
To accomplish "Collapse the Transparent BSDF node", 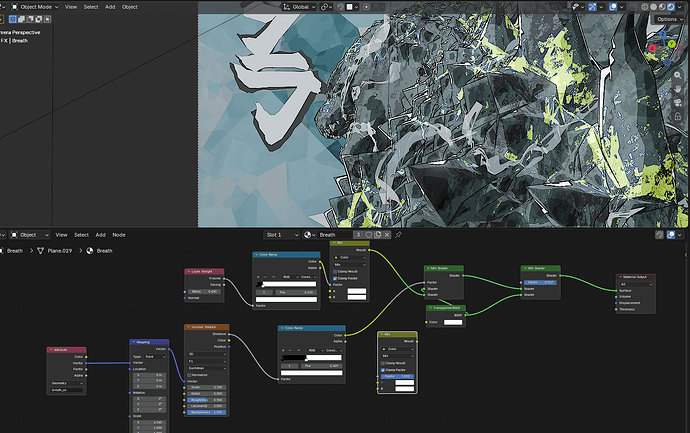I will pos(430,308).
